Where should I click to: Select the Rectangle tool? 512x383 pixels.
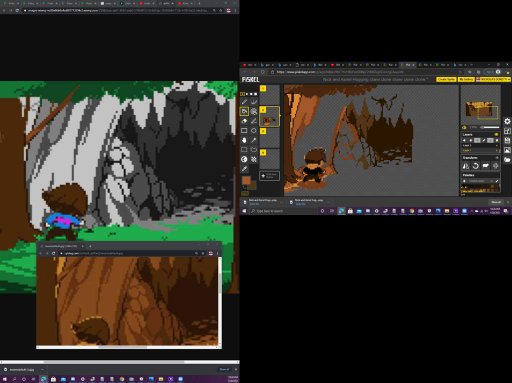click(x=244, y=131)
